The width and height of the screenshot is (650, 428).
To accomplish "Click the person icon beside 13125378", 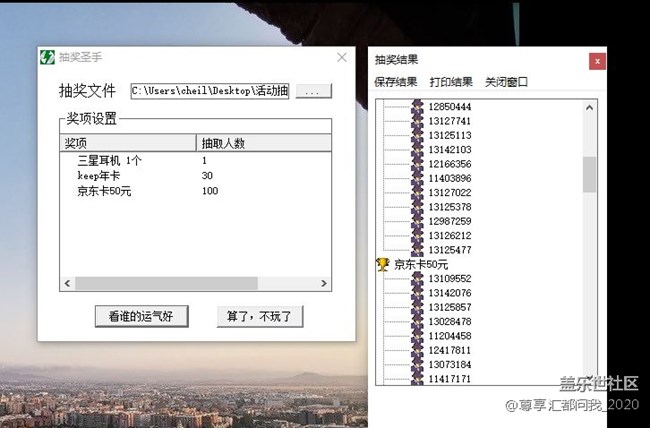I will (x=417, y=207).
